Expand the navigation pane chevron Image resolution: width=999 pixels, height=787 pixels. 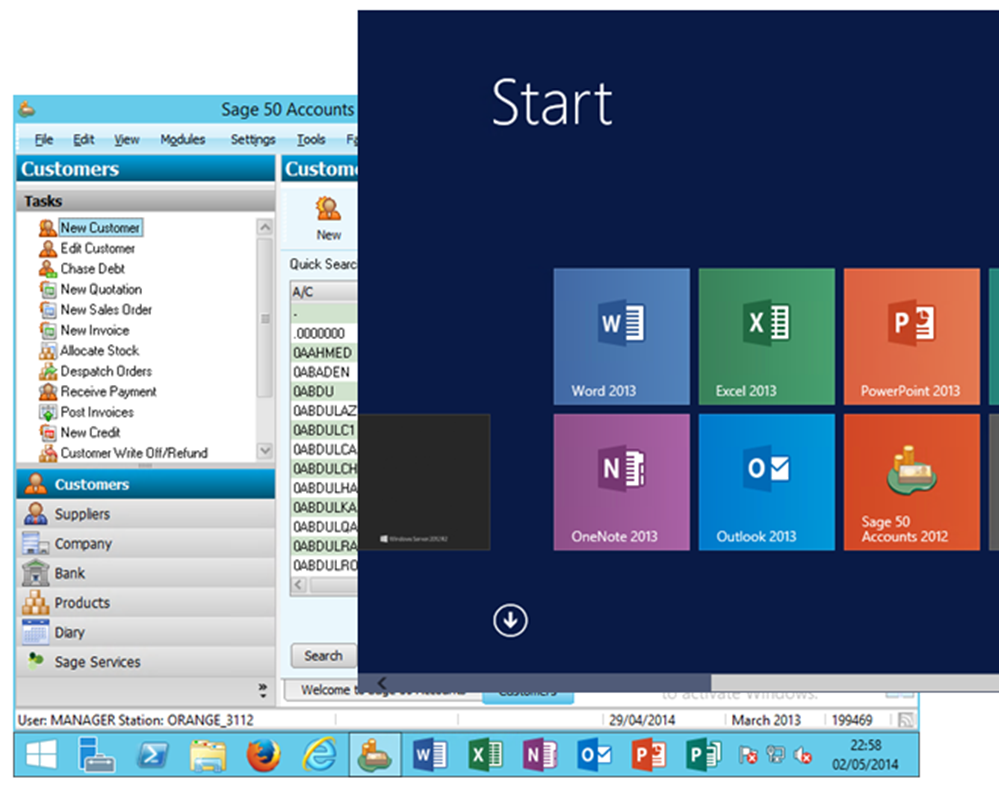(x=263, y=689)
